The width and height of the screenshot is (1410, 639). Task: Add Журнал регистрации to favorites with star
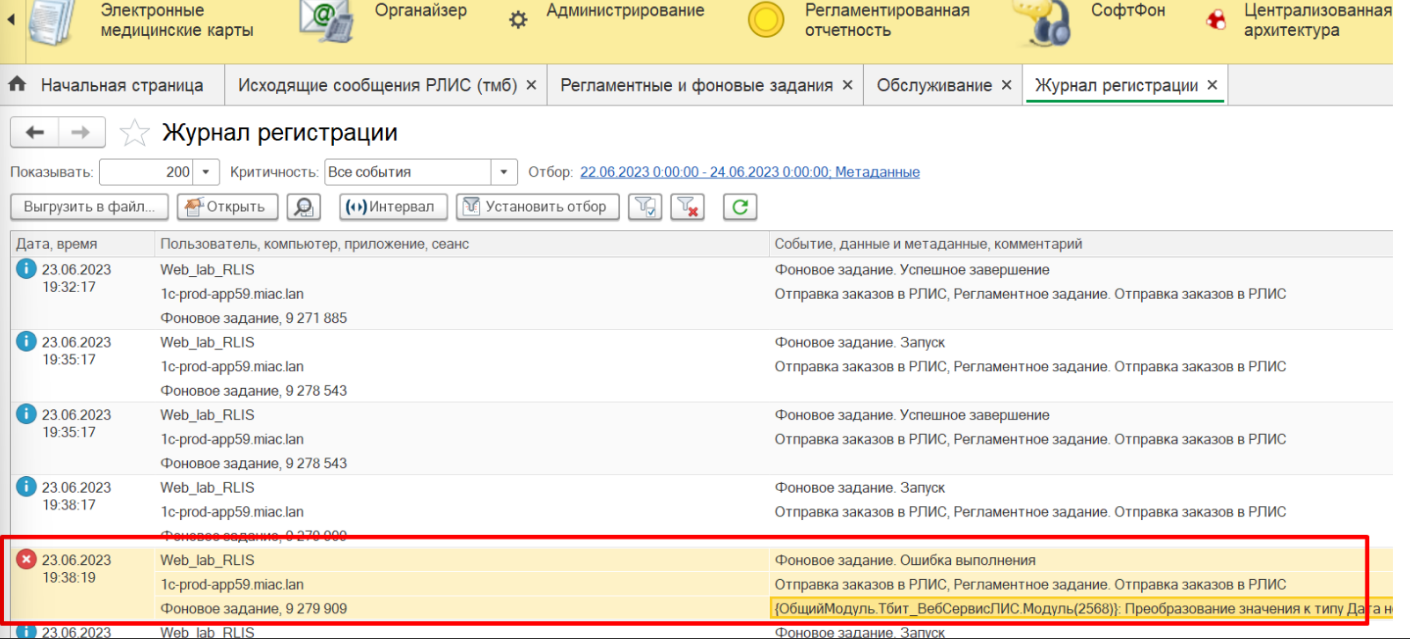point(135,133)
